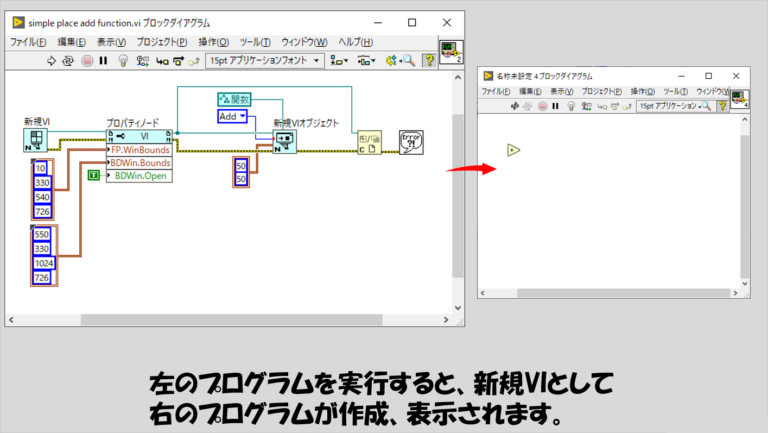Click value 10 in first array constant

tap(41, 168)
